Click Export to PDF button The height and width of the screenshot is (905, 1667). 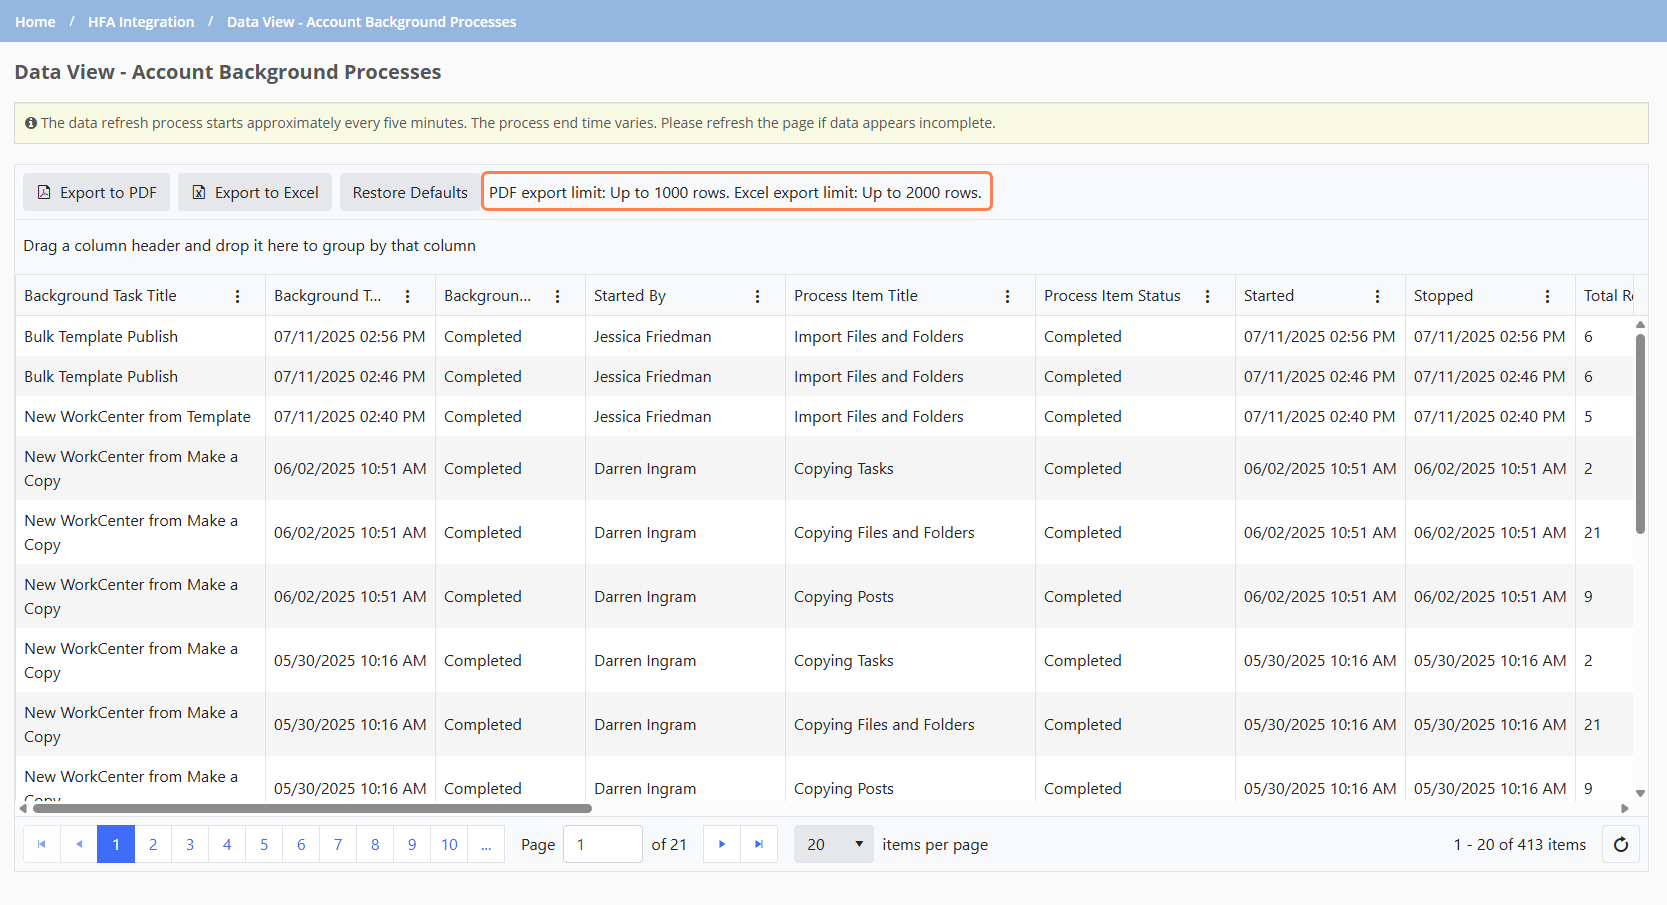97,192
